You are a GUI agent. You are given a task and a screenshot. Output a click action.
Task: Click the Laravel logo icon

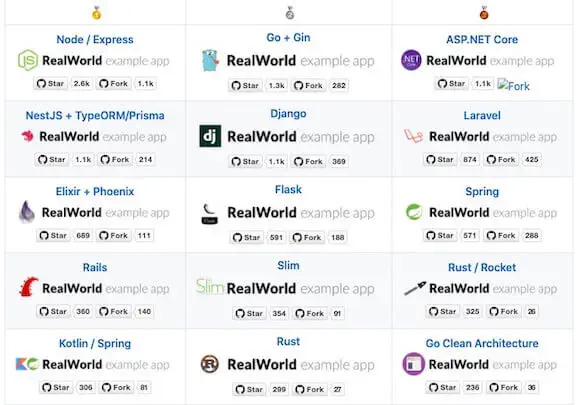point(413,136)
